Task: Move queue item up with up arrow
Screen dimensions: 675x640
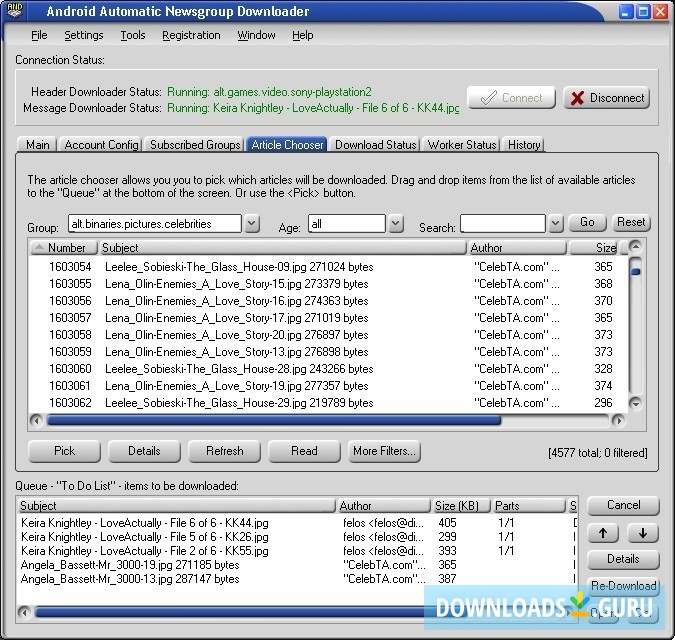Action: 603,533
